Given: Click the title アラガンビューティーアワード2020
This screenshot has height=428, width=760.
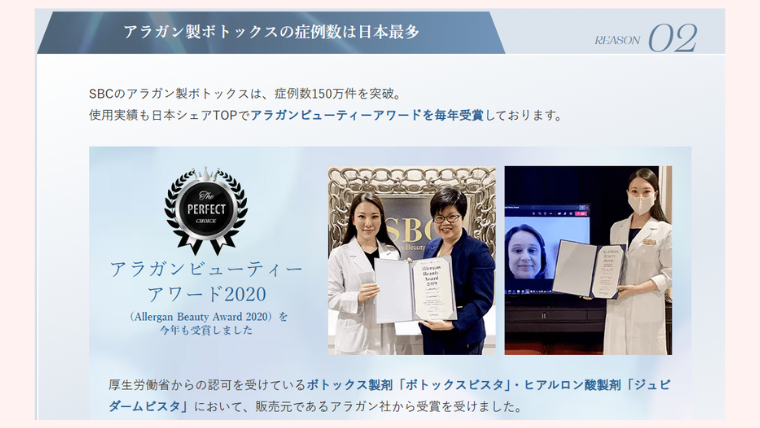Looking at the screenshot, I should tap(206, 281).
